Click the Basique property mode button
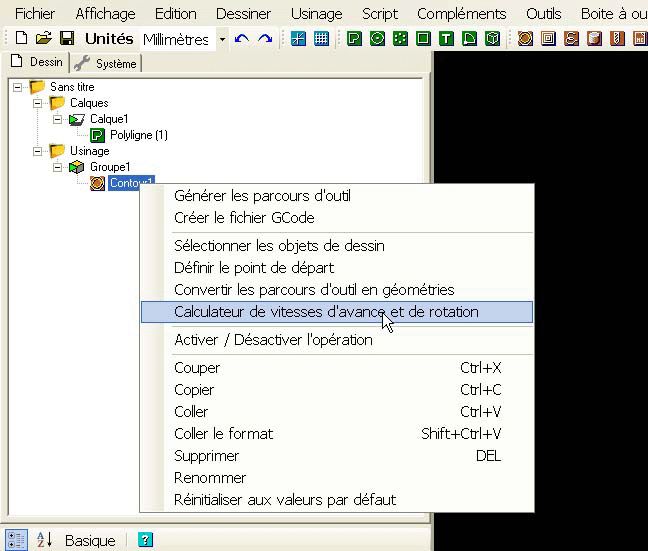The width and height of the screenshot is (648, 551). coord(90,540)
